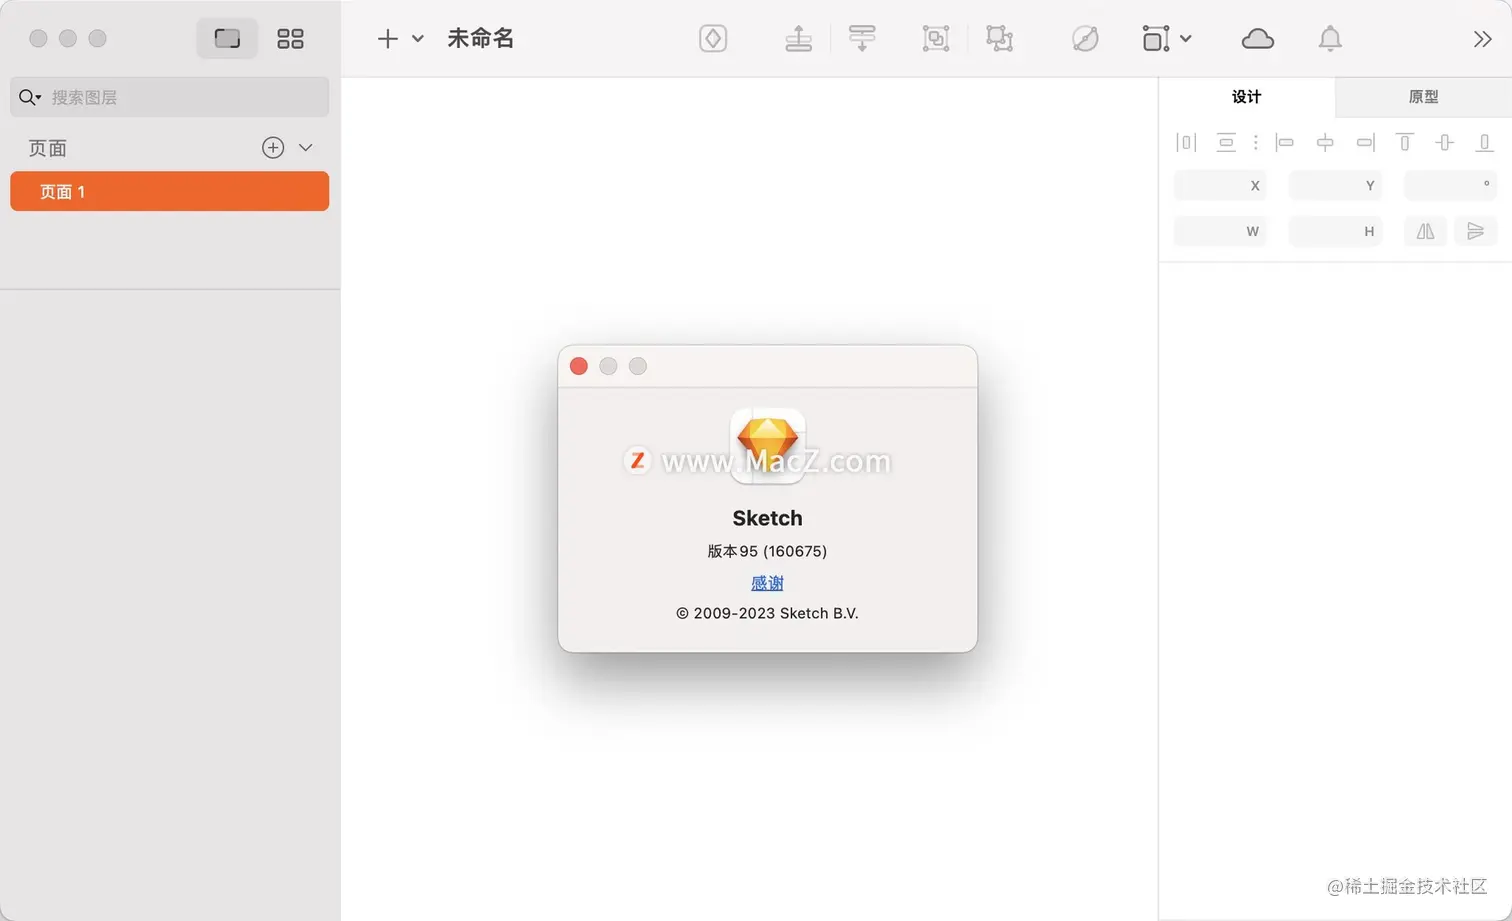Click the align top icon
Image resolution: width=1512 pixels, height=921 pixels.
point(1405,143)
